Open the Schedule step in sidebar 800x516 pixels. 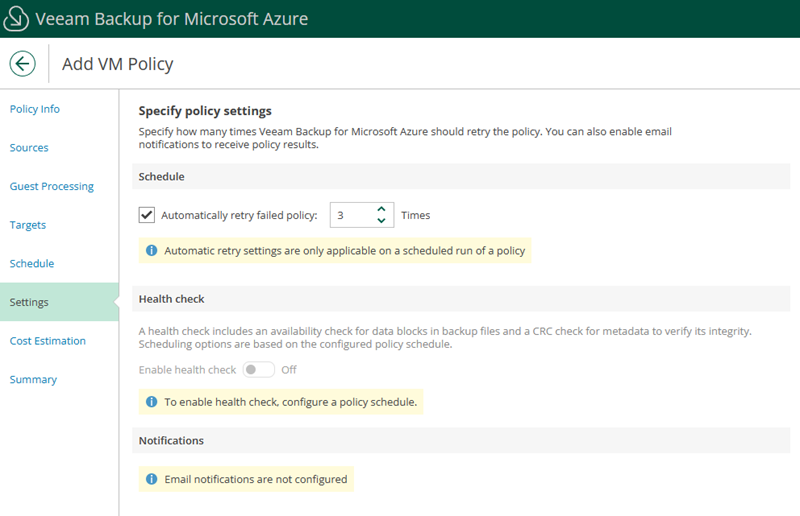coord(32,264)
